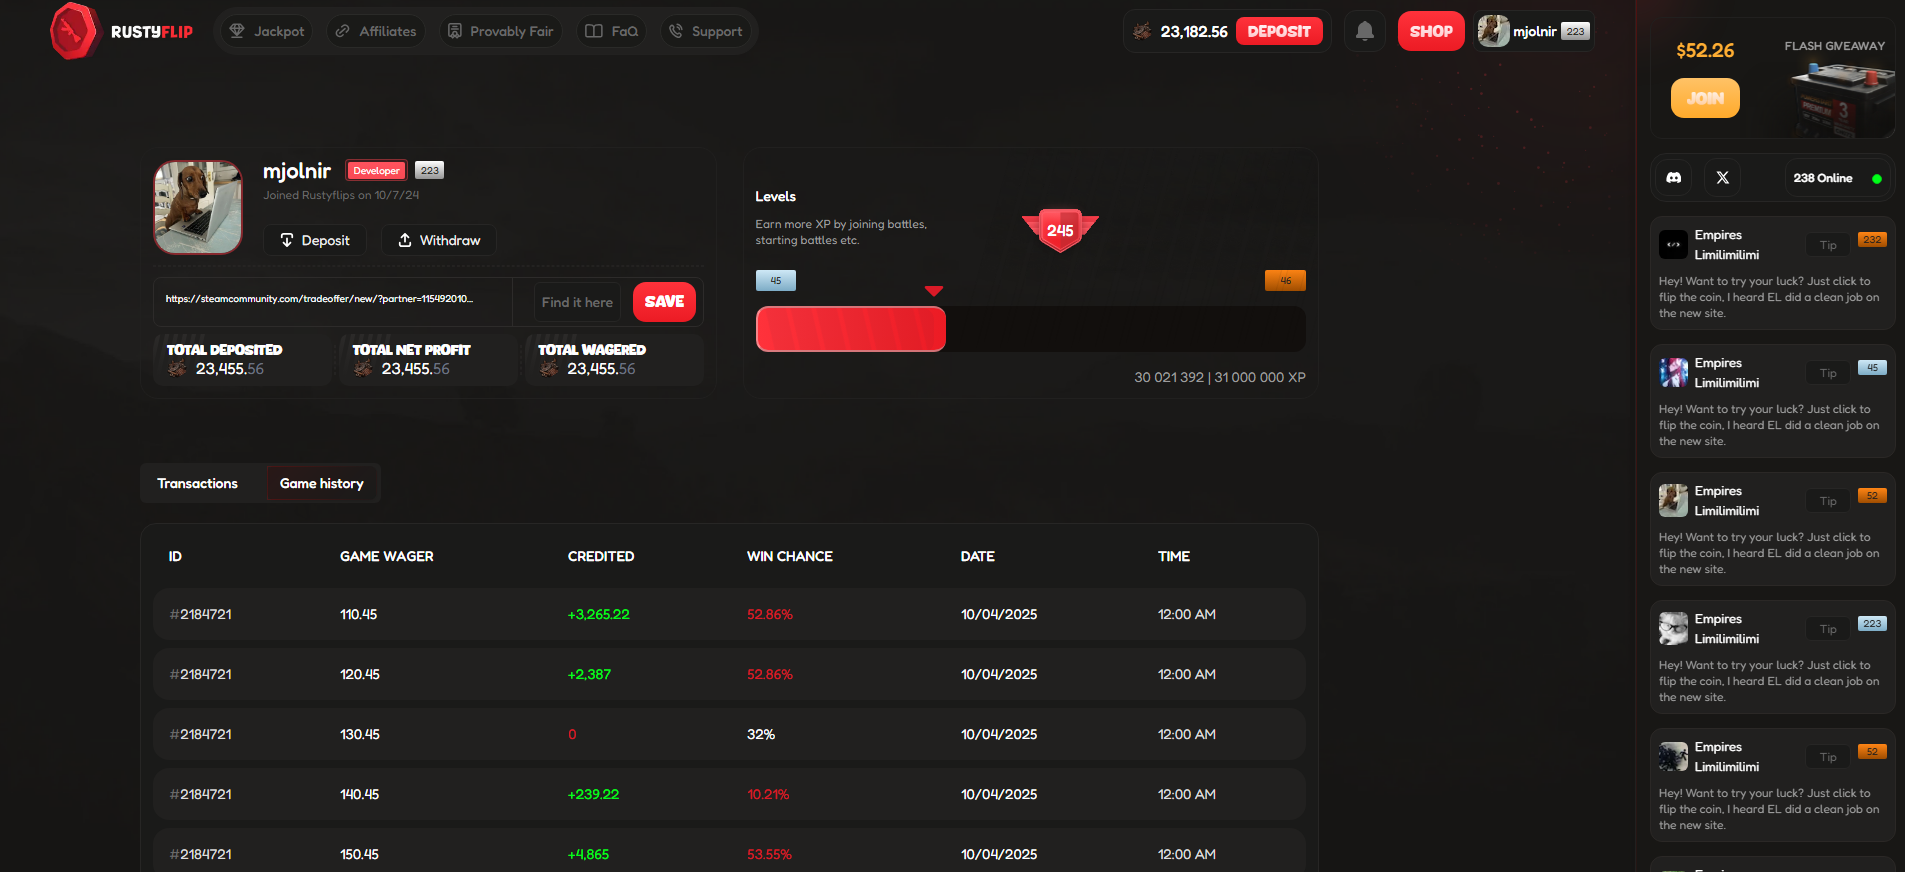Viewport: 1905px width, 872px height.
Task: Click the Find it here link
Action: pyautogui.click(x=577, y=302)
